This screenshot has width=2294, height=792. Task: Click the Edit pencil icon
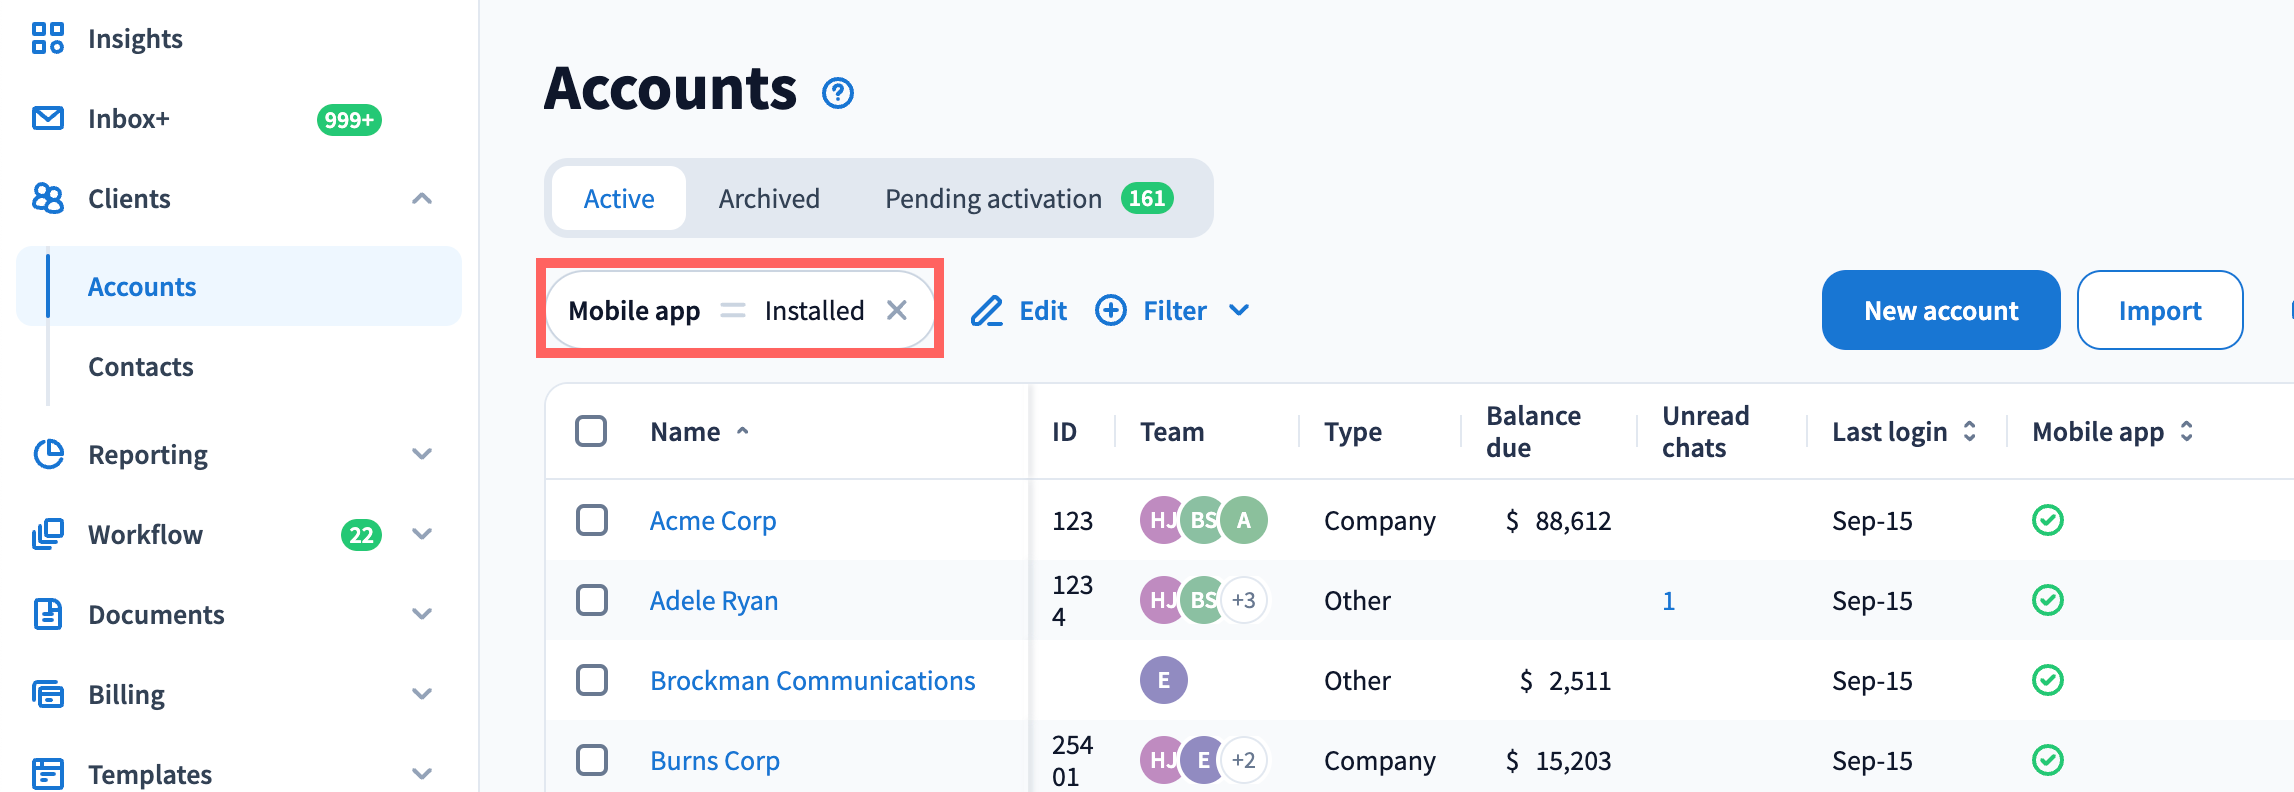[x=986, y=311]
